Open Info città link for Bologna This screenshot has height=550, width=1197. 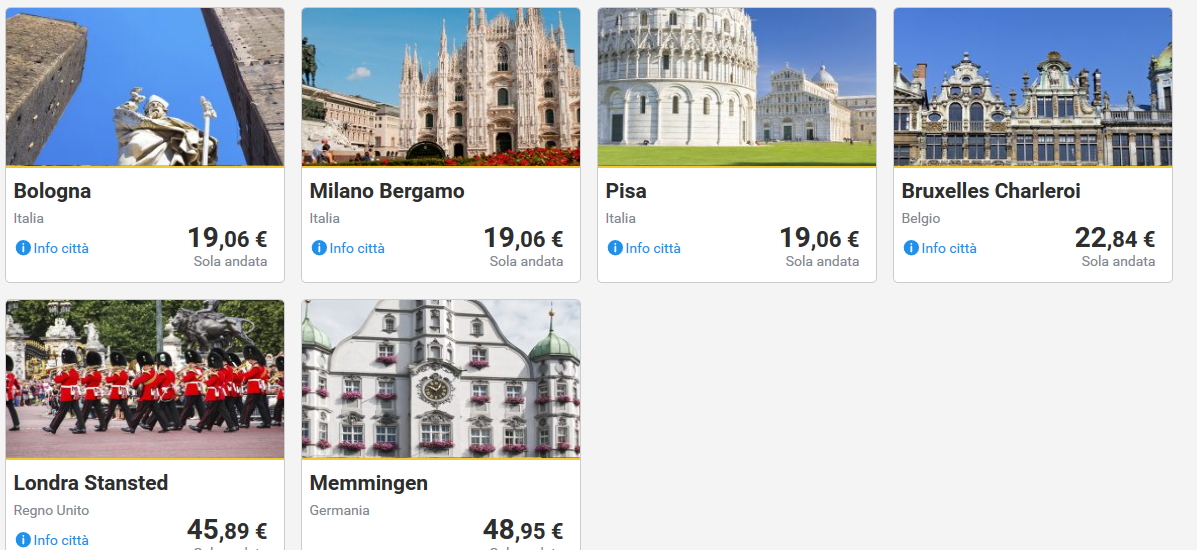coord(61,248)
